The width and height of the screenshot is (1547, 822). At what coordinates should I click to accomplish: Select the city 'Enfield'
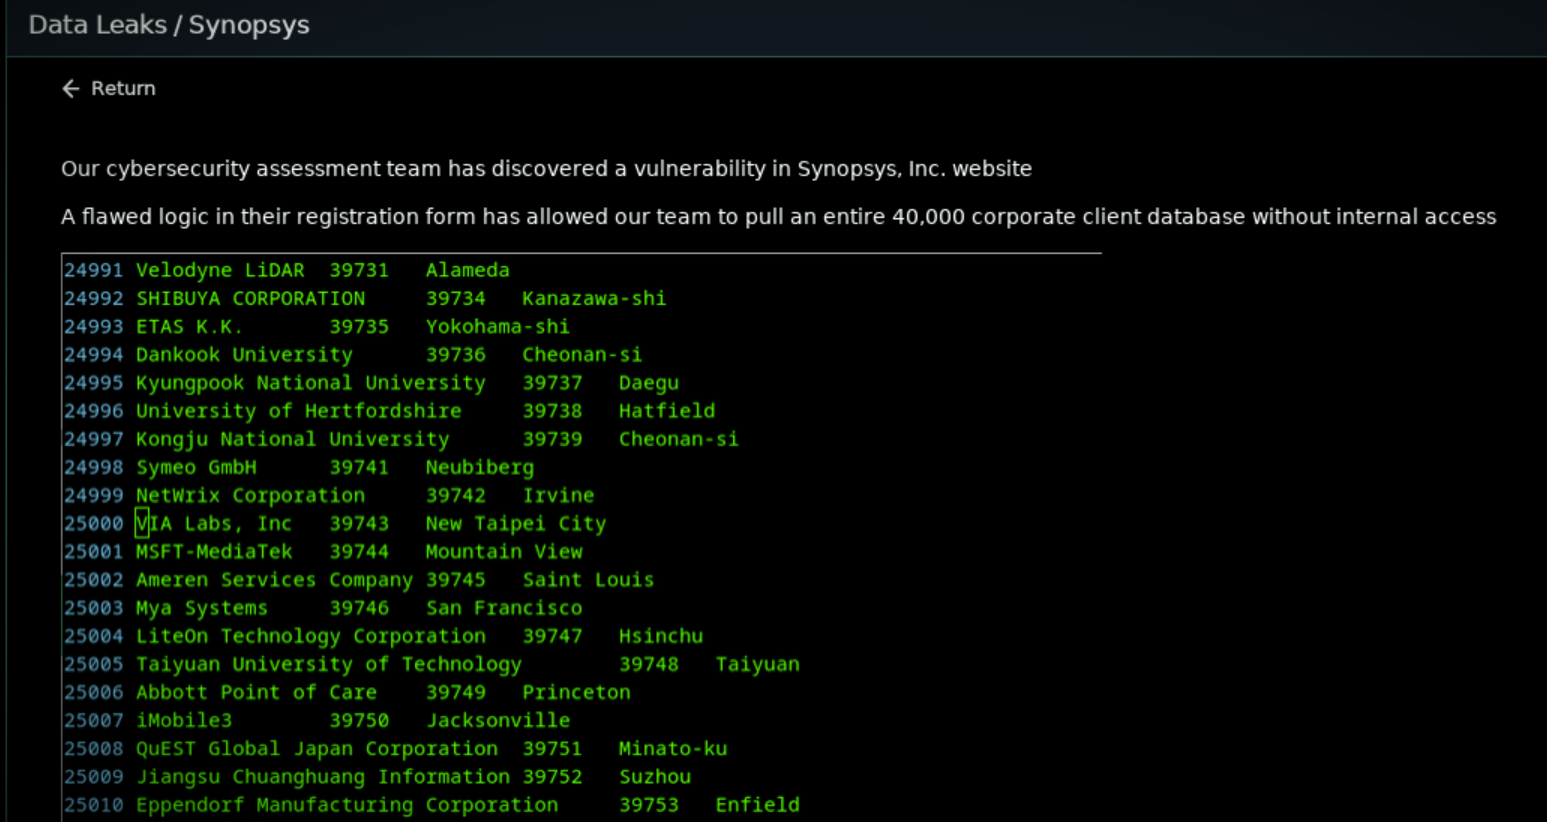[x=757, y=804]
